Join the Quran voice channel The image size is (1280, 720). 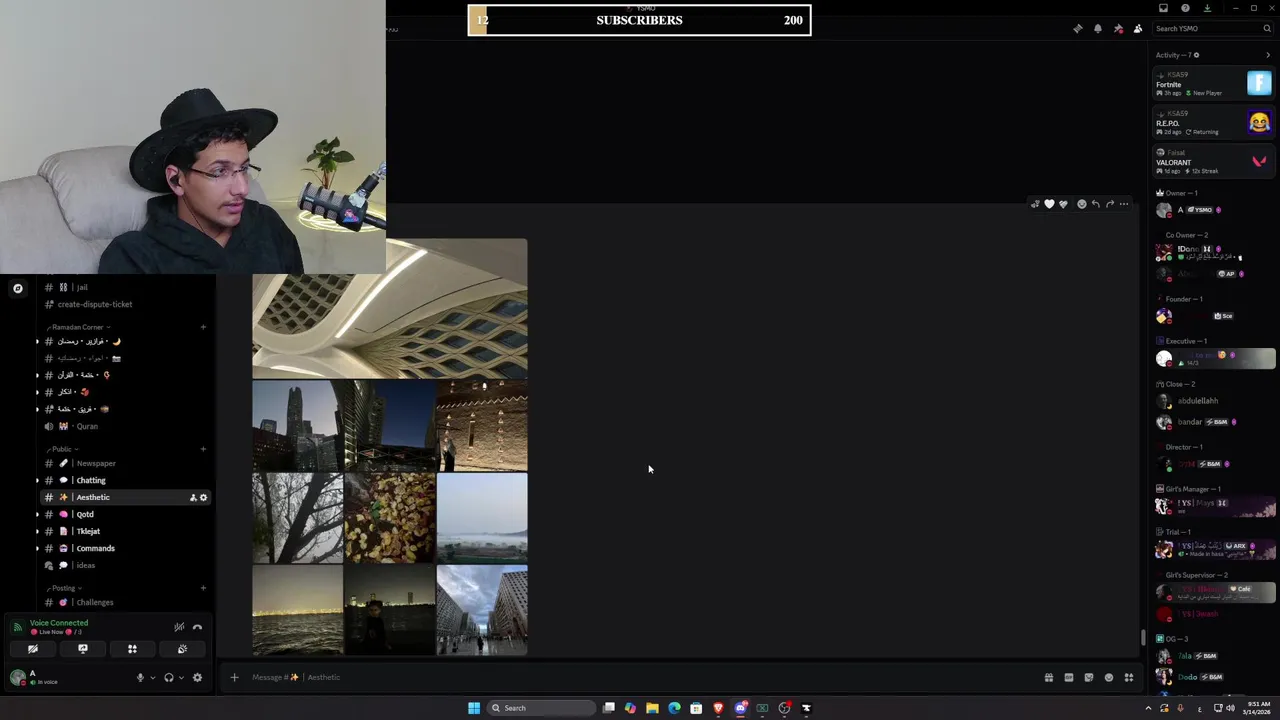pos(124,426)
